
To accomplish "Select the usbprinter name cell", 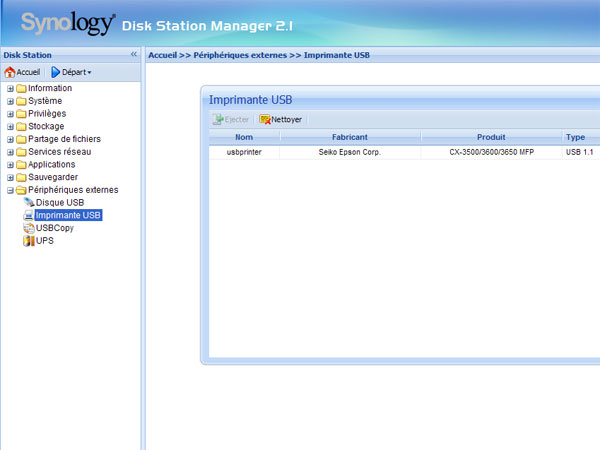I will 244,152.
